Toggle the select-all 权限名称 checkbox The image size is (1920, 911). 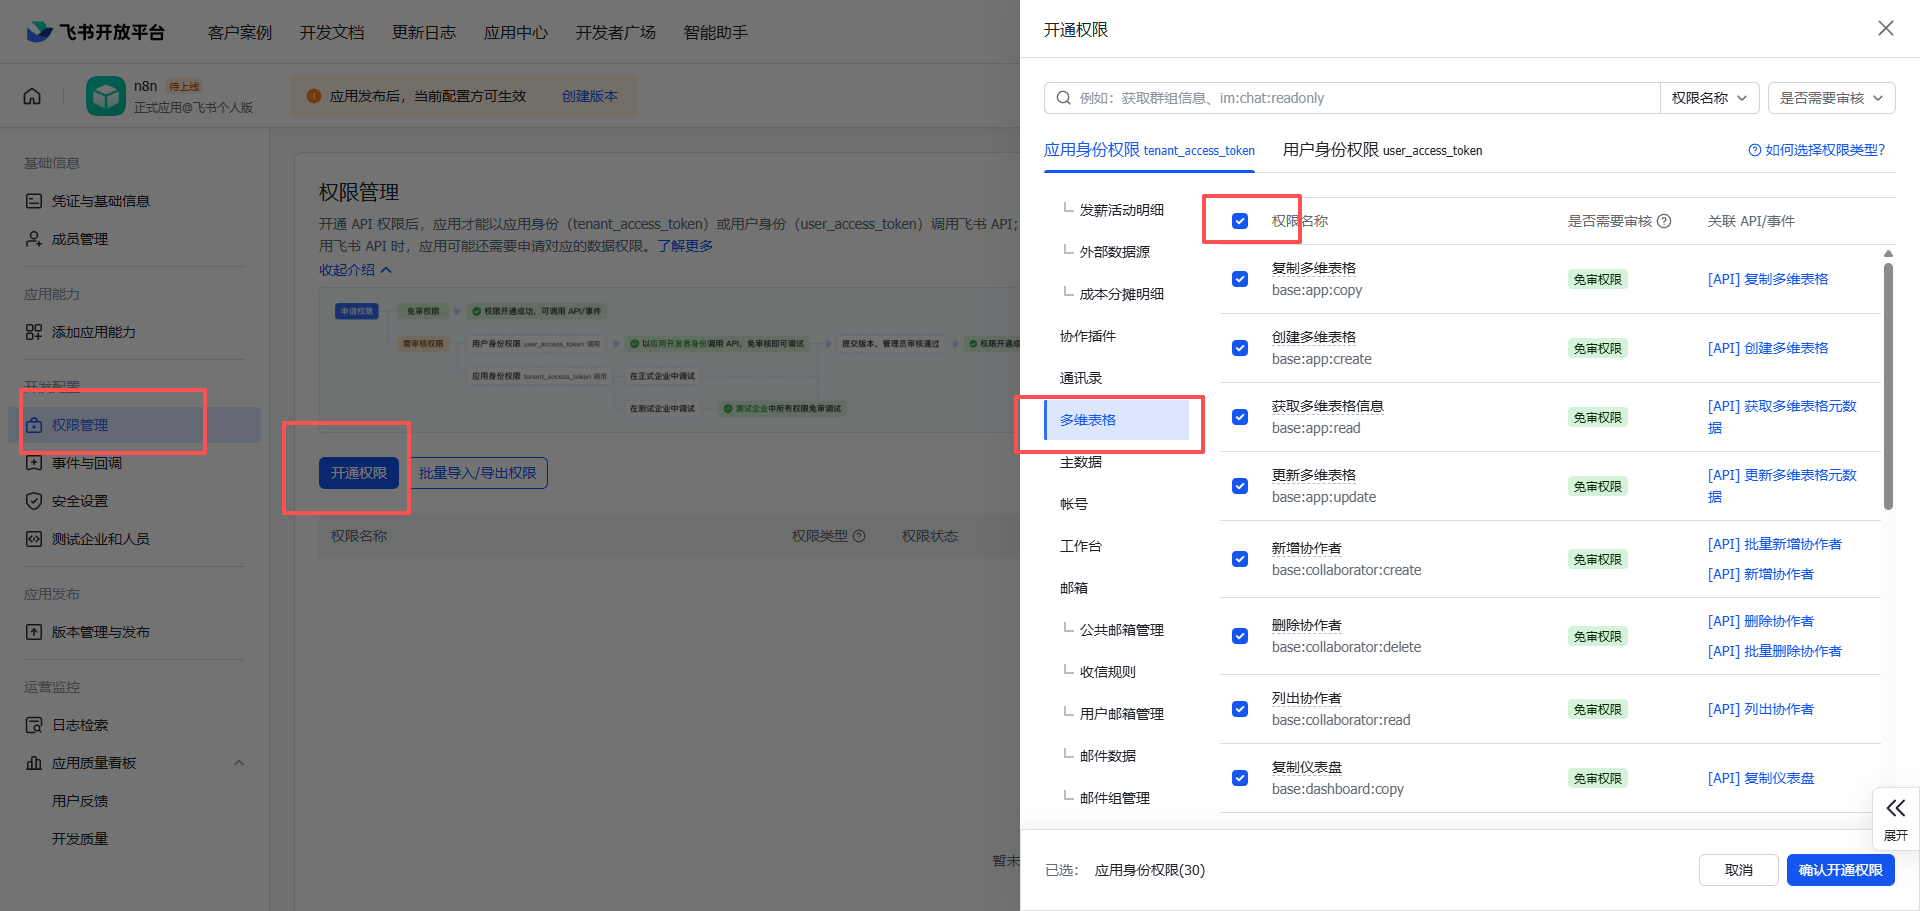tap(1240, 221)
